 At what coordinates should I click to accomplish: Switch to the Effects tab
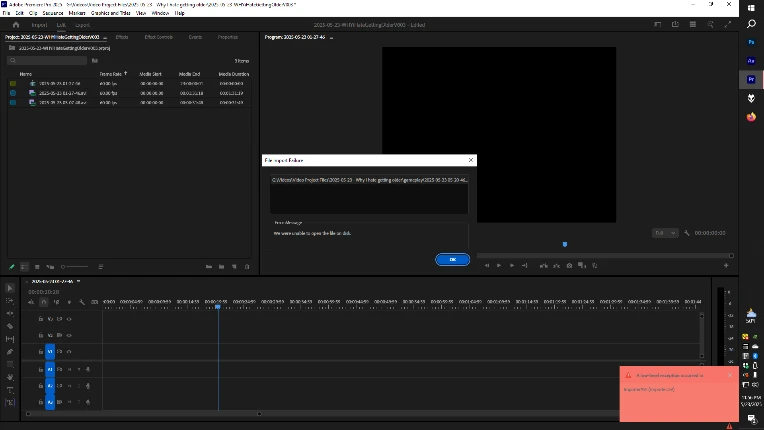click(x=122, y=37)
